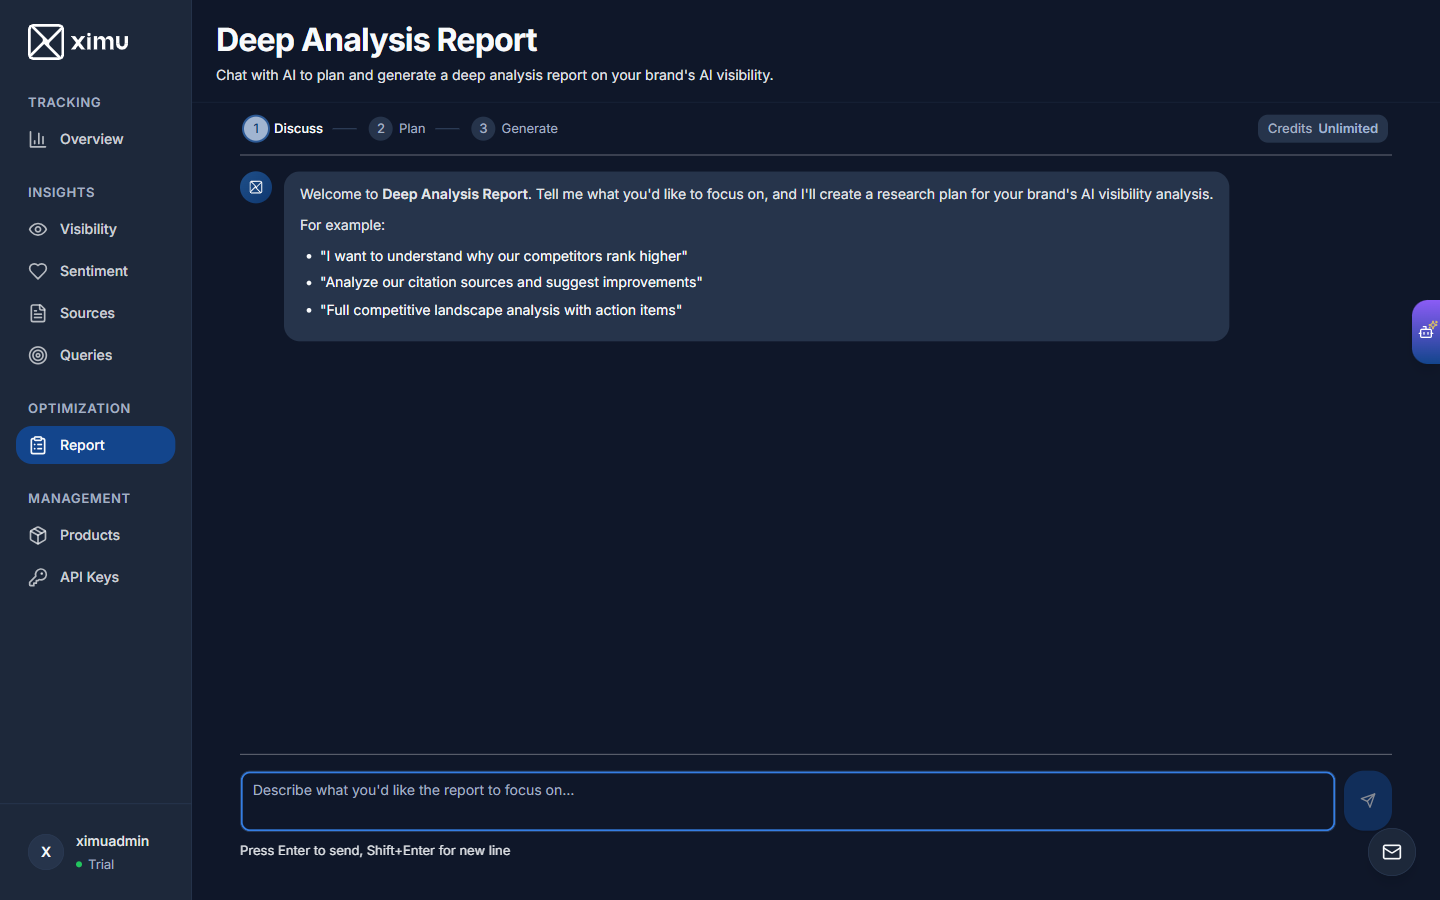Image resolution: width=1440 pixels, height=900 pixels.
Task: Click the AI avatar beside welcome message
Action: (256, 187)
